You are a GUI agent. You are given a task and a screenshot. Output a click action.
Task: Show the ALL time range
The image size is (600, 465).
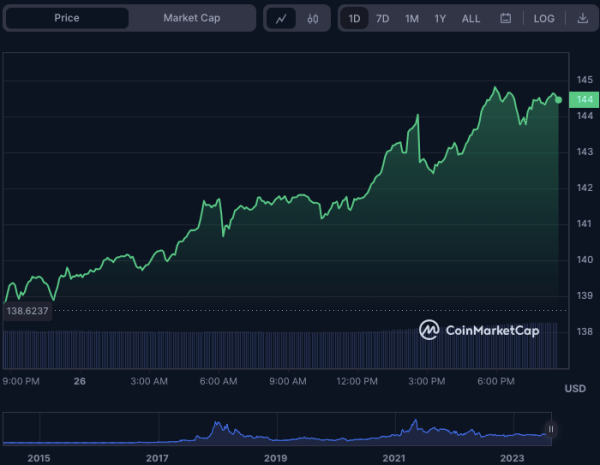click(471, 18)
